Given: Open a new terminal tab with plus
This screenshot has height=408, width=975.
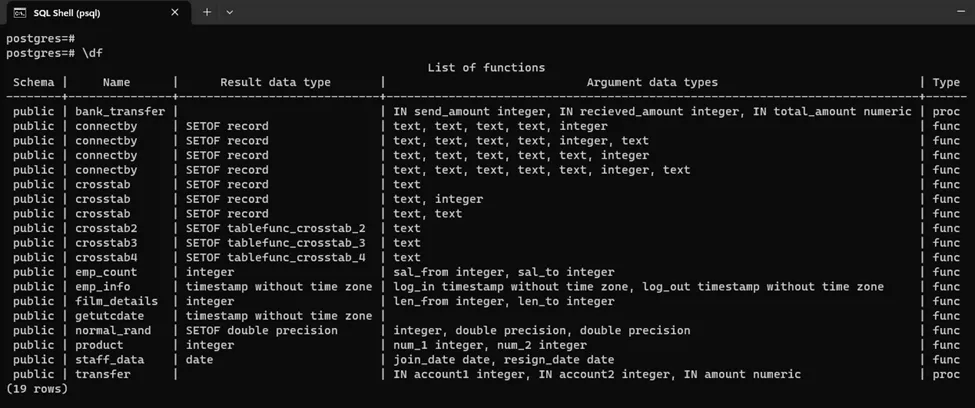Looking at the screenshot, I should (x=207, y=12).
